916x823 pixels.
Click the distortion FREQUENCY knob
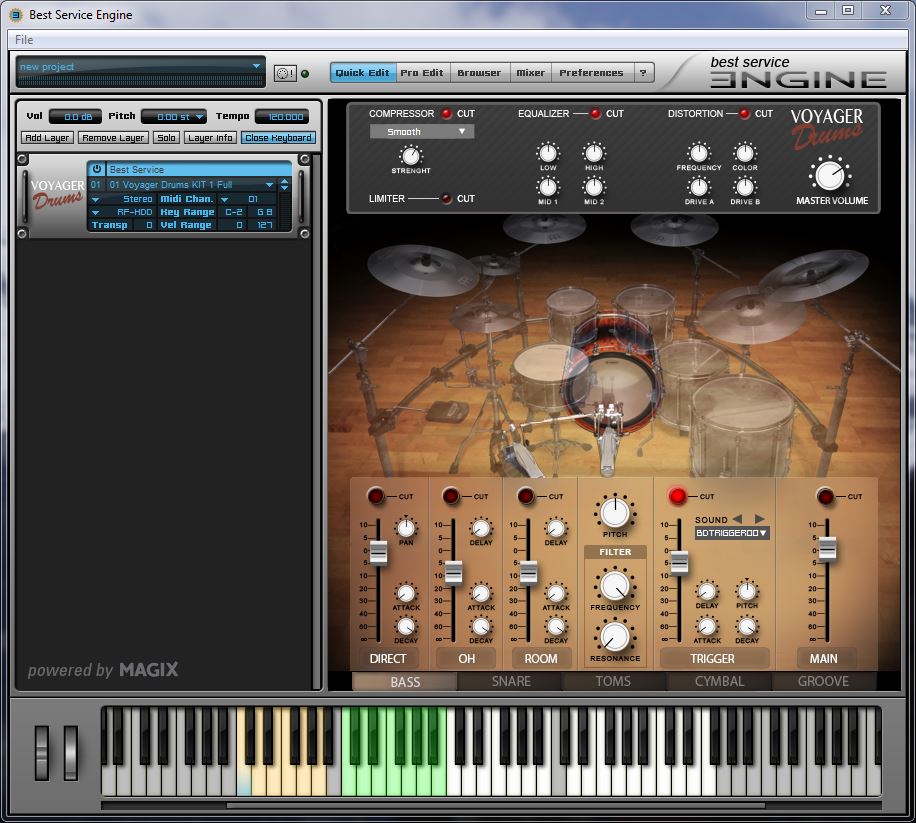click(699, 153)
